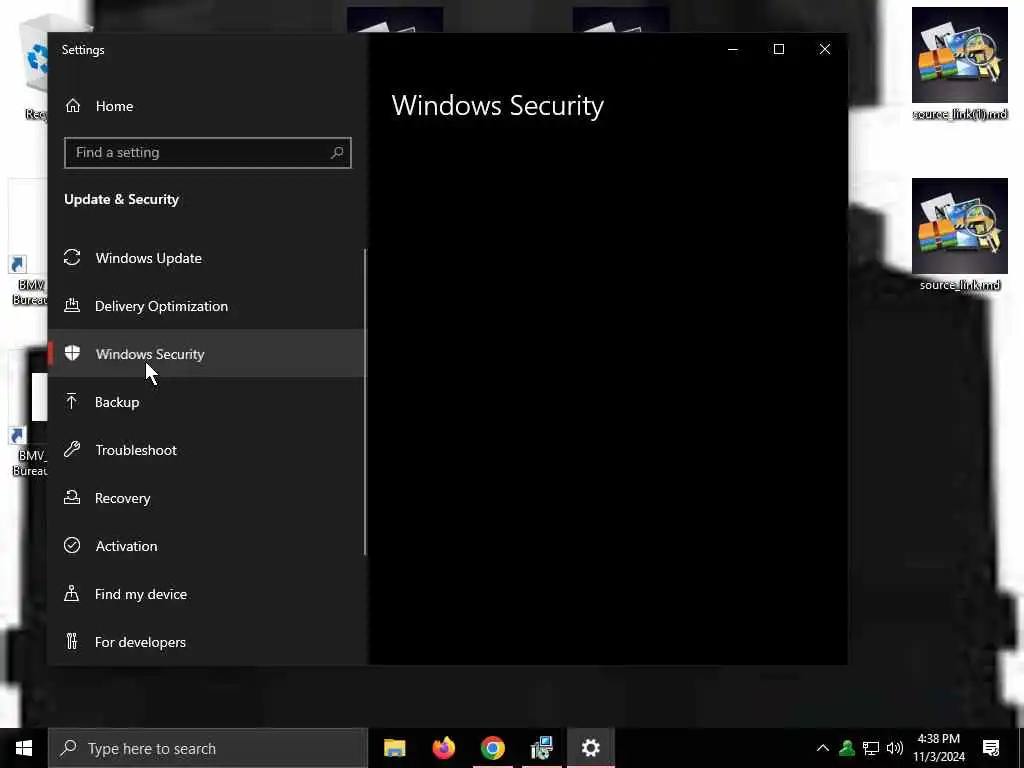Select the lower BMV_Bureau desktop shortcut
1024x768 pixels.
pyautogui.click(x=28, y=413)
